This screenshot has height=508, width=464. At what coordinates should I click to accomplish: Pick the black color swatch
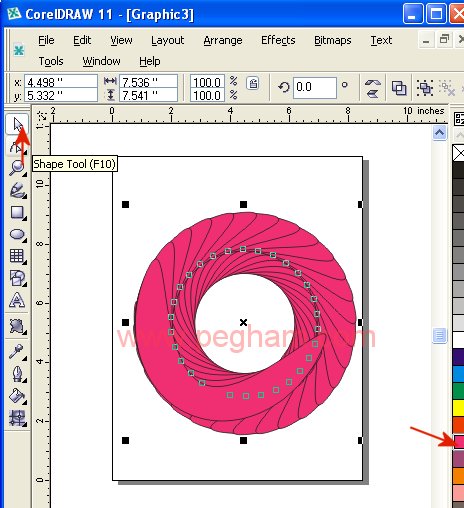click(x=459, y=170)
